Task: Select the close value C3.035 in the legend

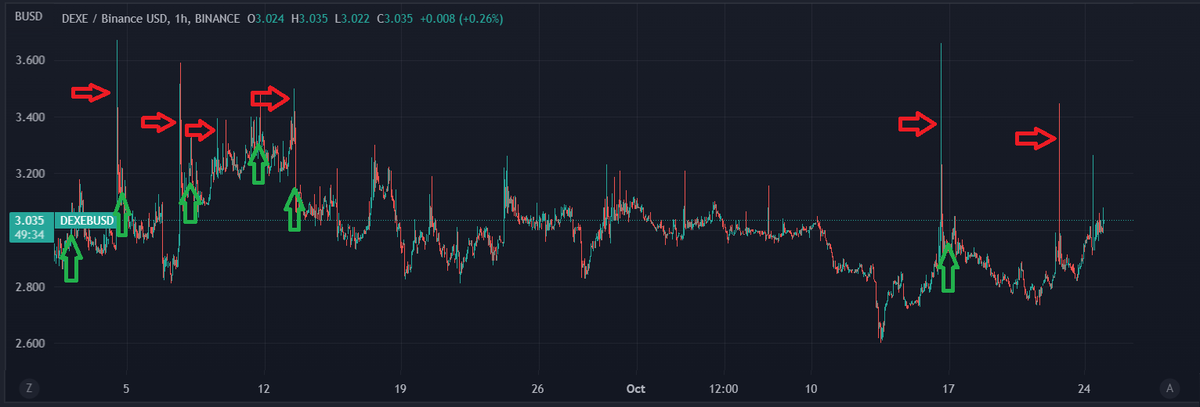Action: [x=394, y=19]
